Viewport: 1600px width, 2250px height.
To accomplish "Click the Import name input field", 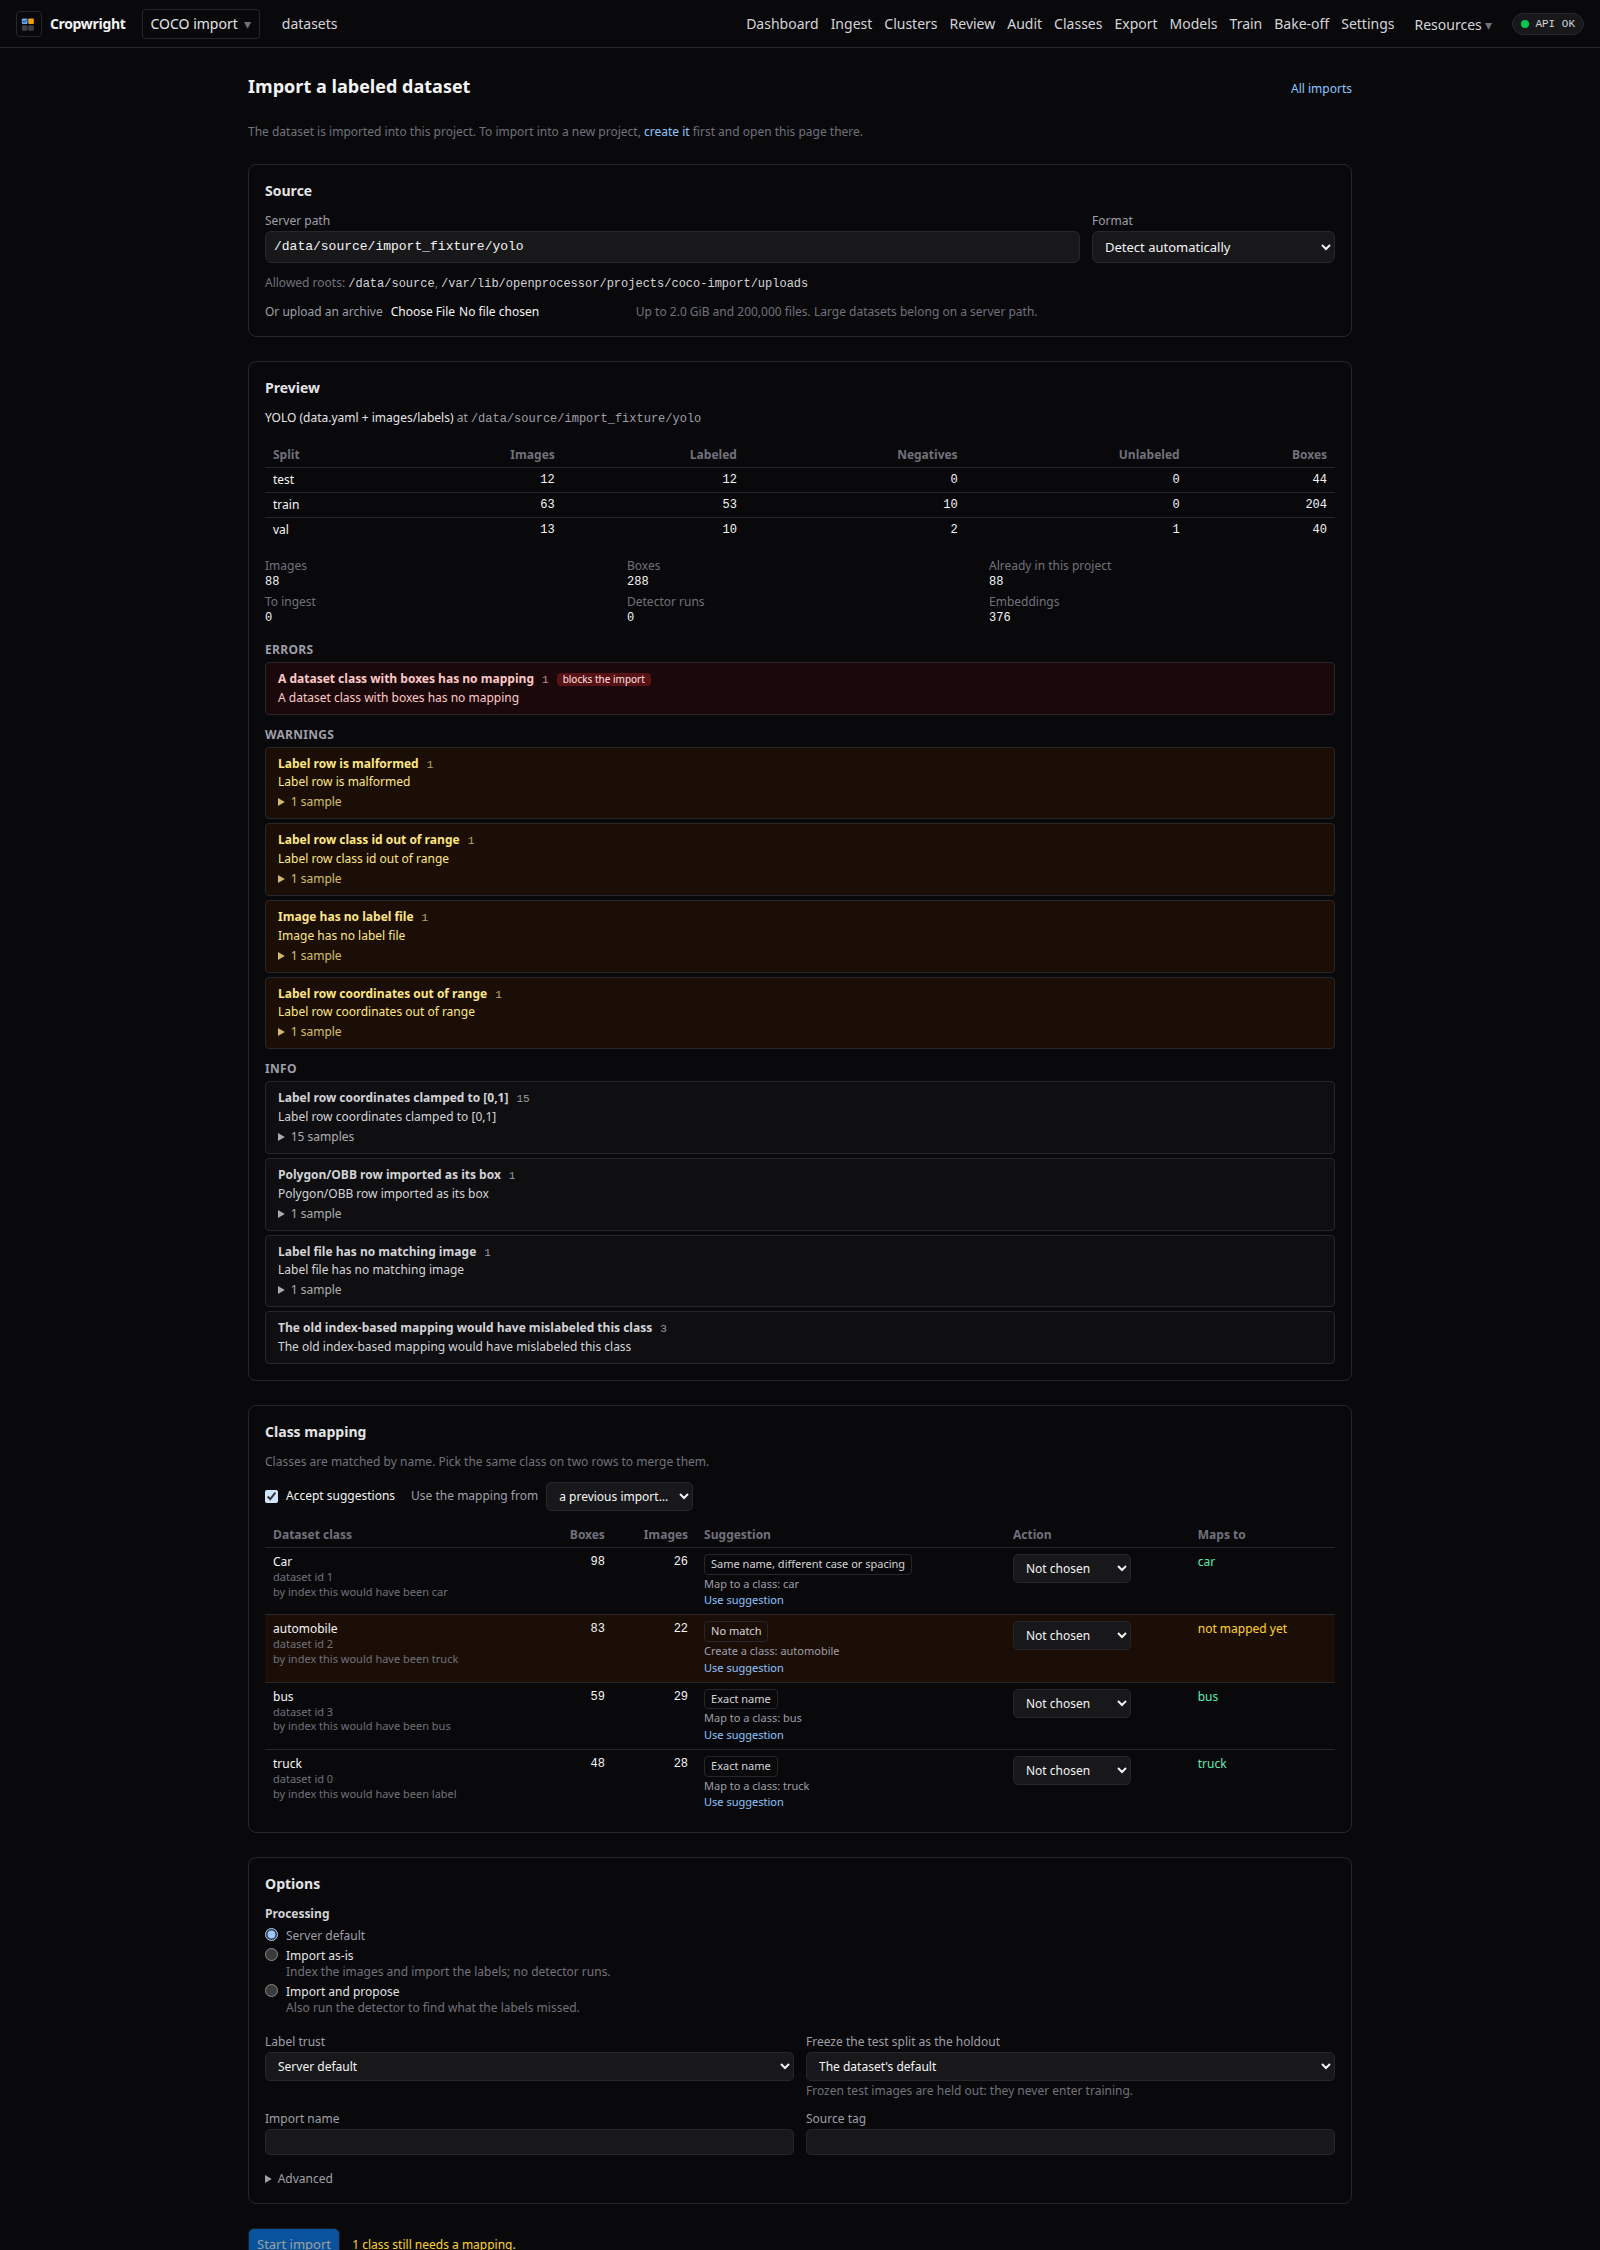I will coord(529,2142).
